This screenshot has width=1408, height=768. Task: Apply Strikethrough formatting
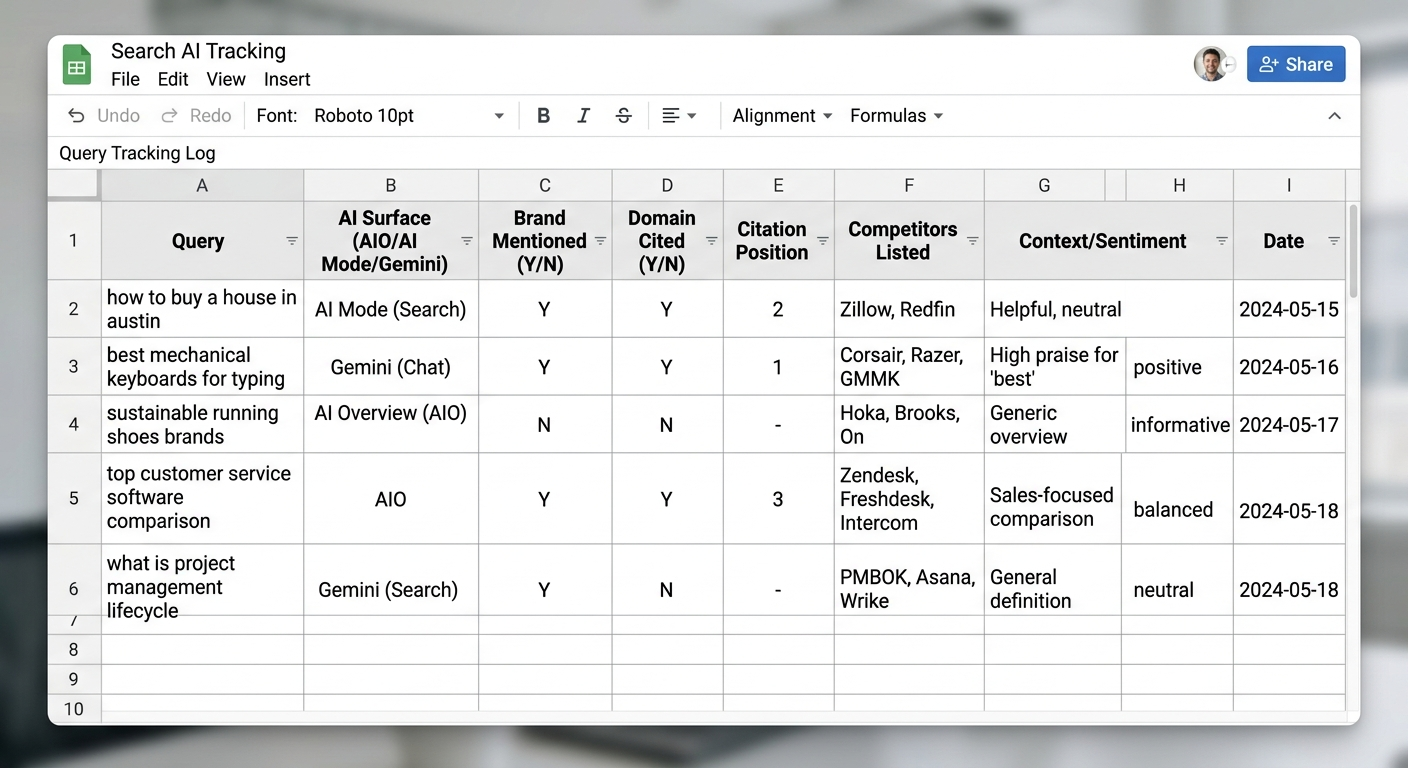click(623, 115)
